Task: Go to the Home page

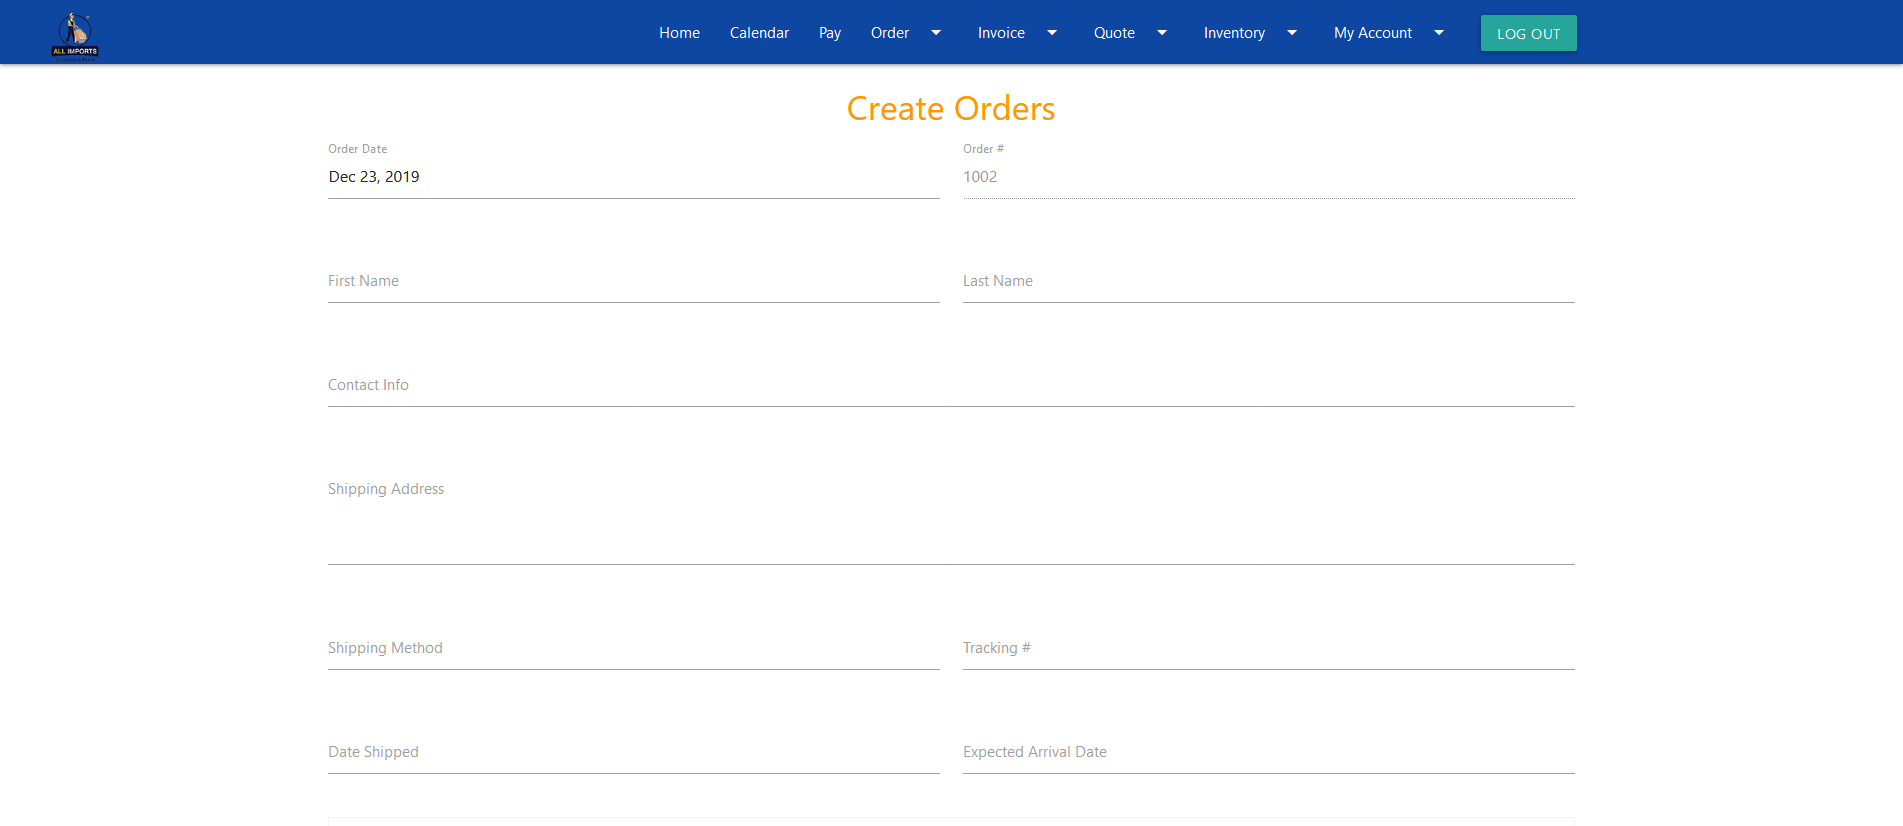Action: 679,33
